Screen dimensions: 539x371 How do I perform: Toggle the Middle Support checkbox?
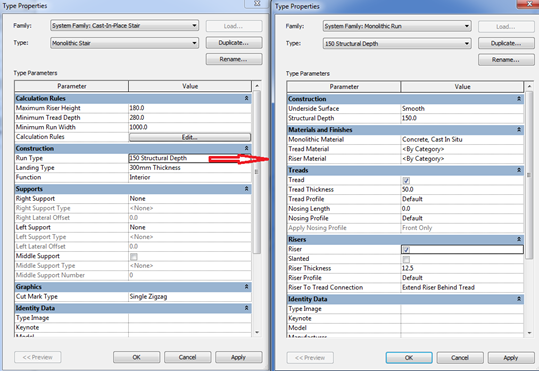(x=134, y=257)
